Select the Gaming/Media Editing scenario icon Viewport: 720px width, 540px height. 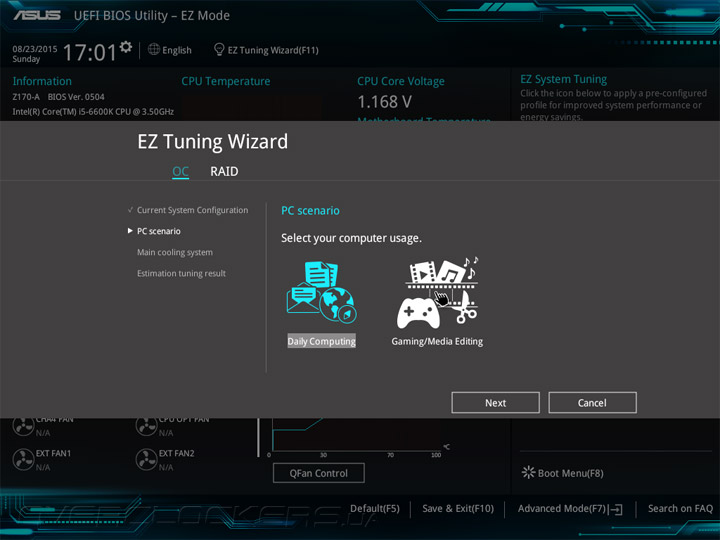[438, 292]
